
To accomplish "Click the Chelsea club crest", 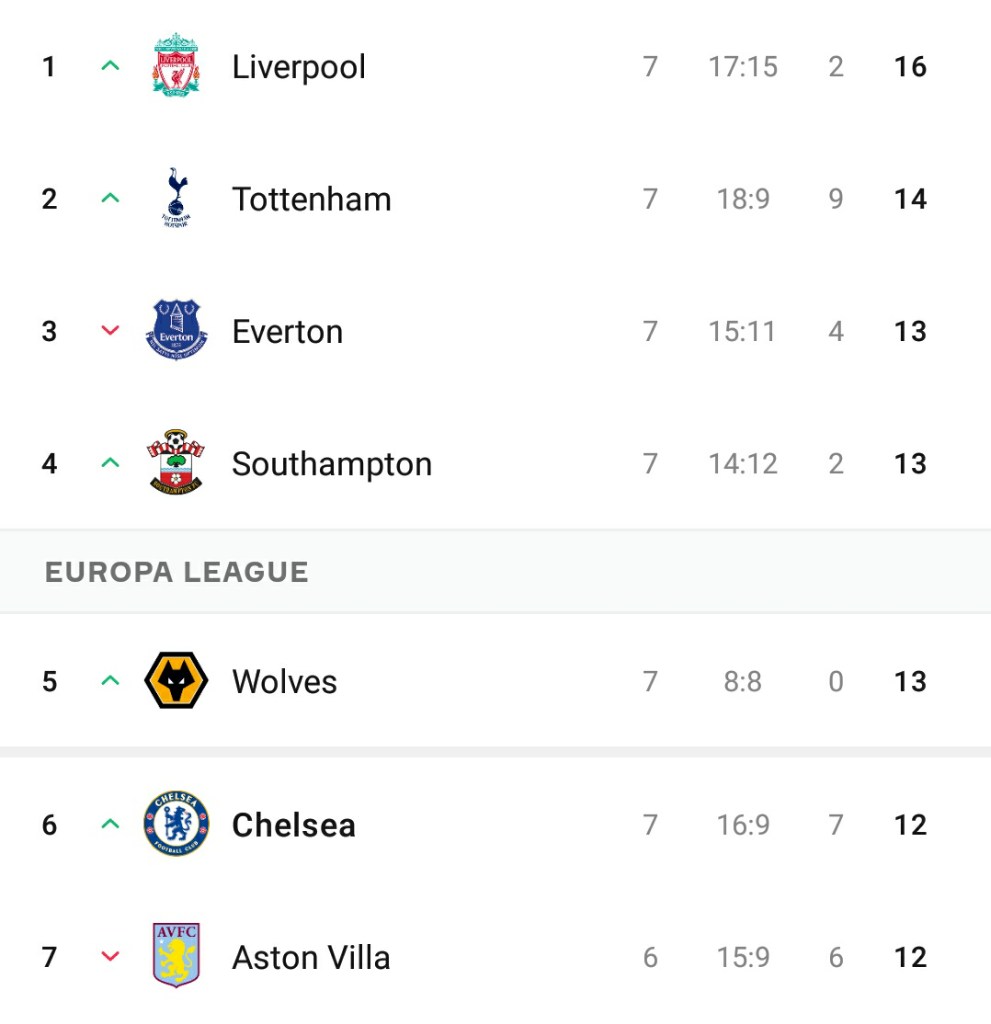I will (x=176, y=824).
